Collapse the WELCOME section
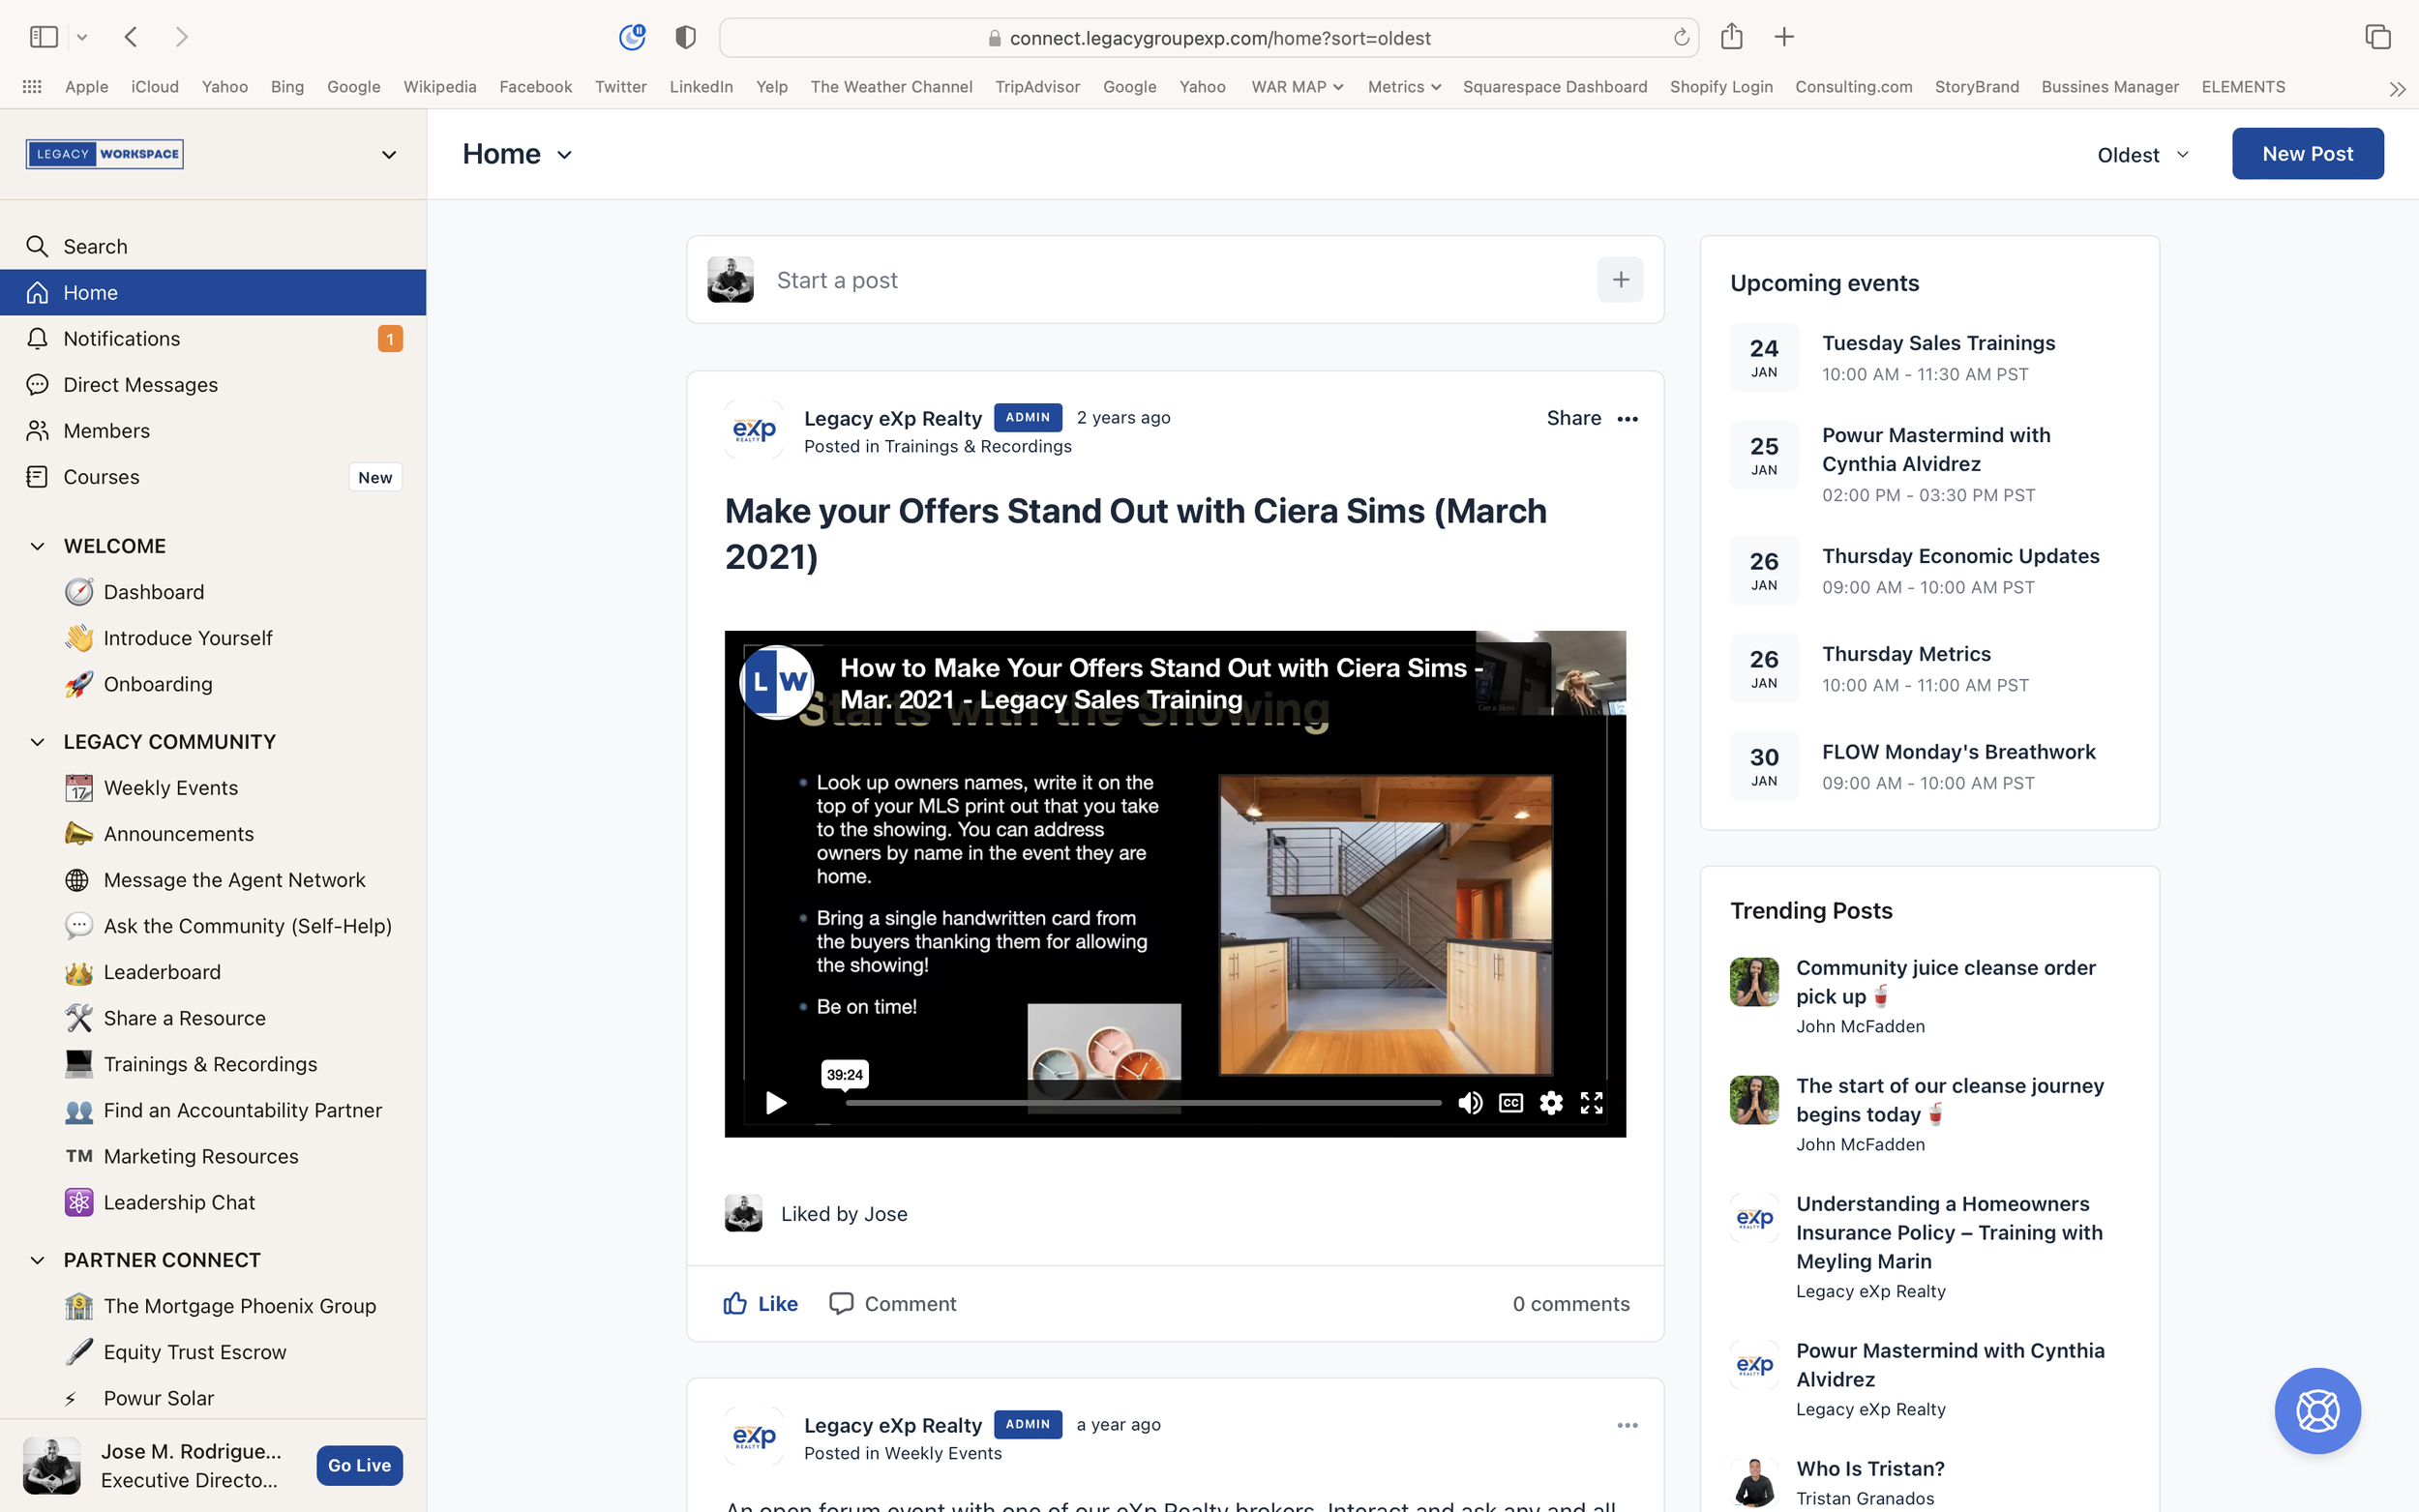Image resolution: width=2419 pixels, height=1512 pixels. point(37,546)
